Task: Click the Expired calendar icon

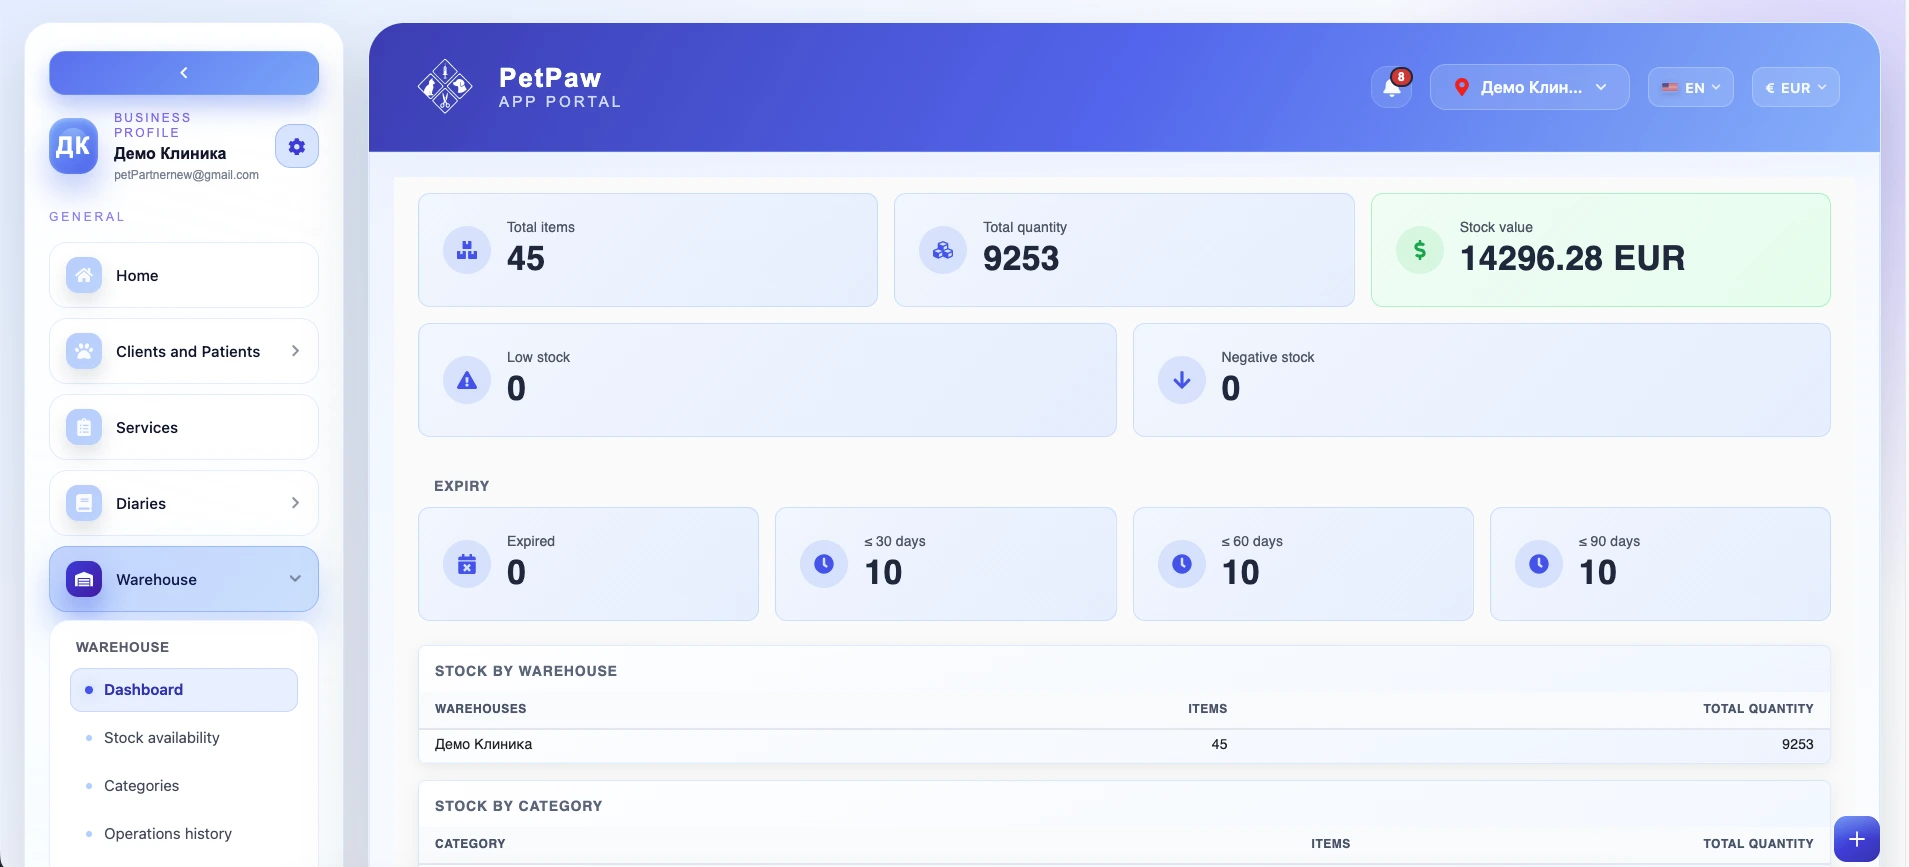Action: pyautogui.click(x=467, y=564)
